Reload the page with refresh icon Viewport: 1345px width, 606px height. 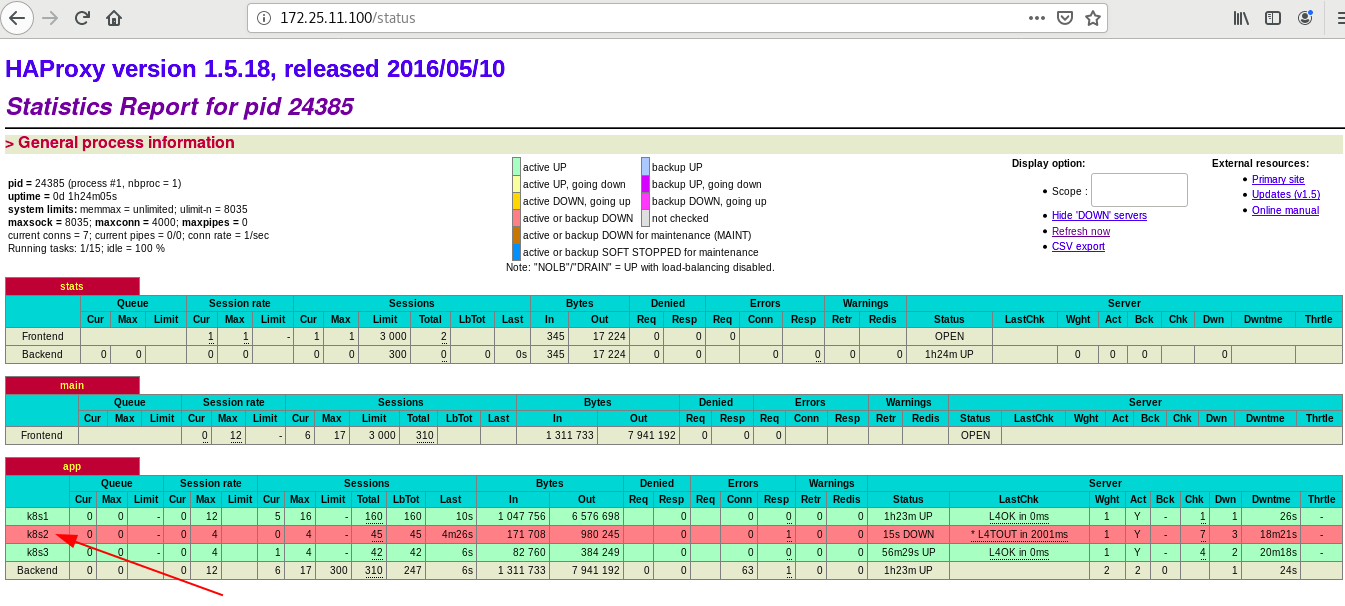click(x=82, y=18)
